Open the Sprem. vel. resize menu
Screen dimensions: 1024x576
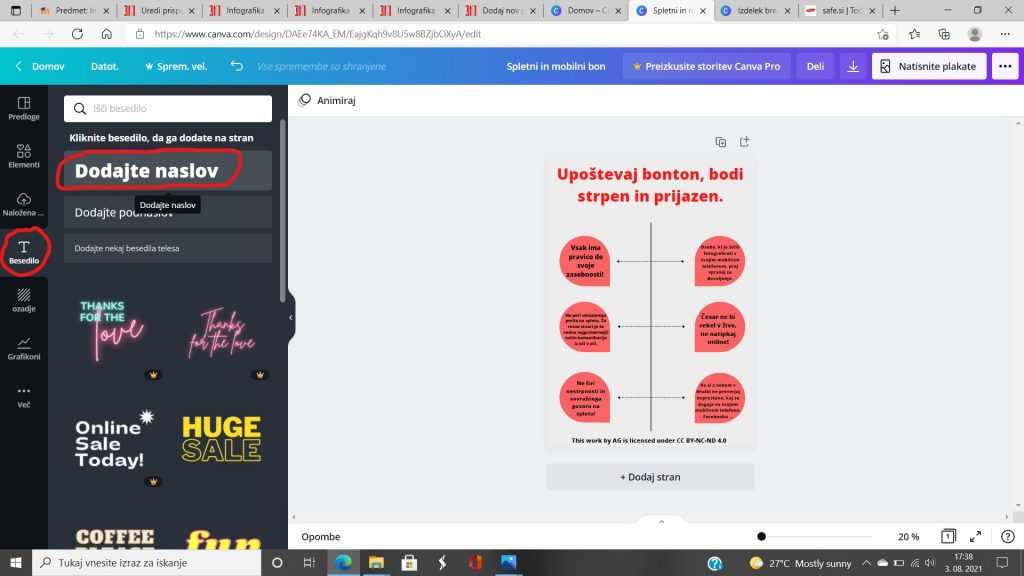click(x=176, y=66)
